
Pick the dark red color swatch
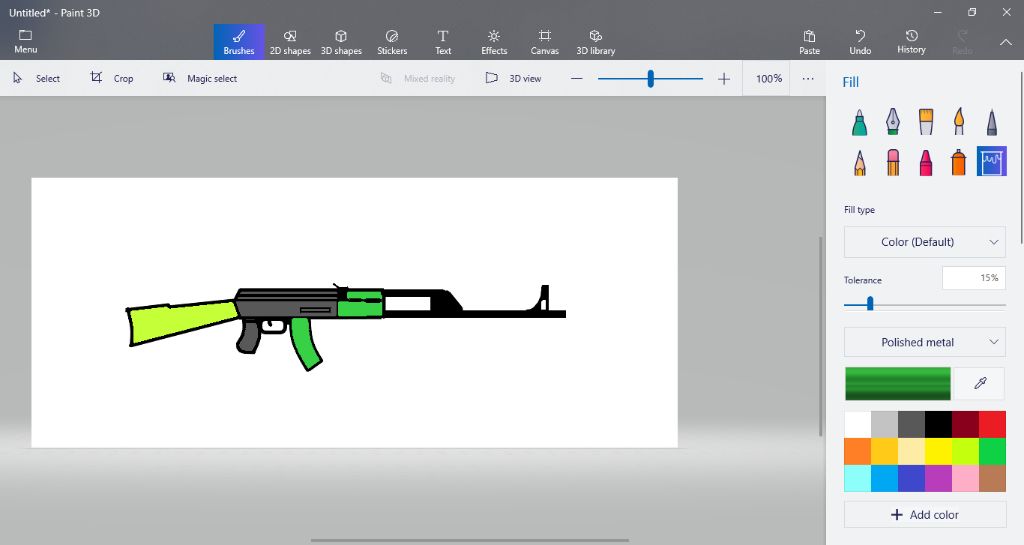tap(965, 424)
